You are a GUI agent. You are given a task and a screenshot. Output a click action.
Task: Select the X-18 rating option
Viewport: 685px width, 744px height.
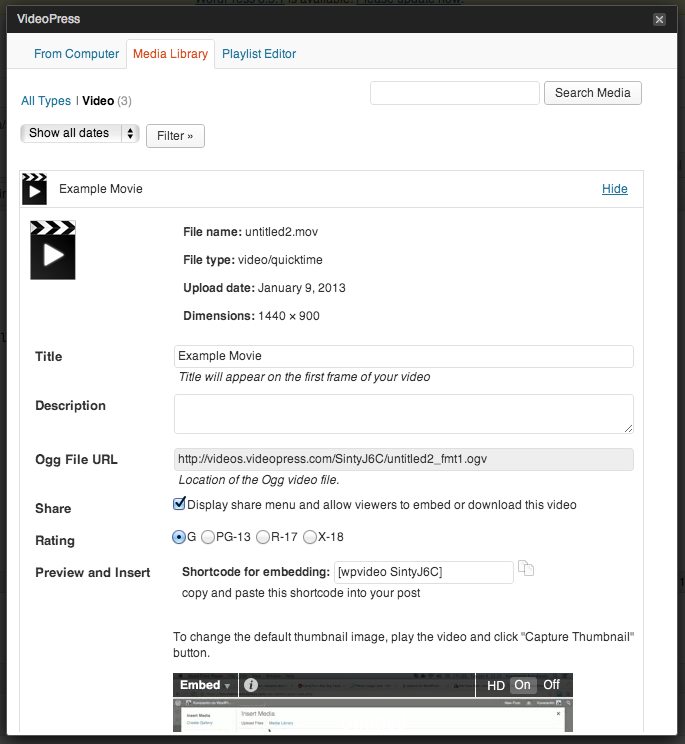click(x=310, y=537)
